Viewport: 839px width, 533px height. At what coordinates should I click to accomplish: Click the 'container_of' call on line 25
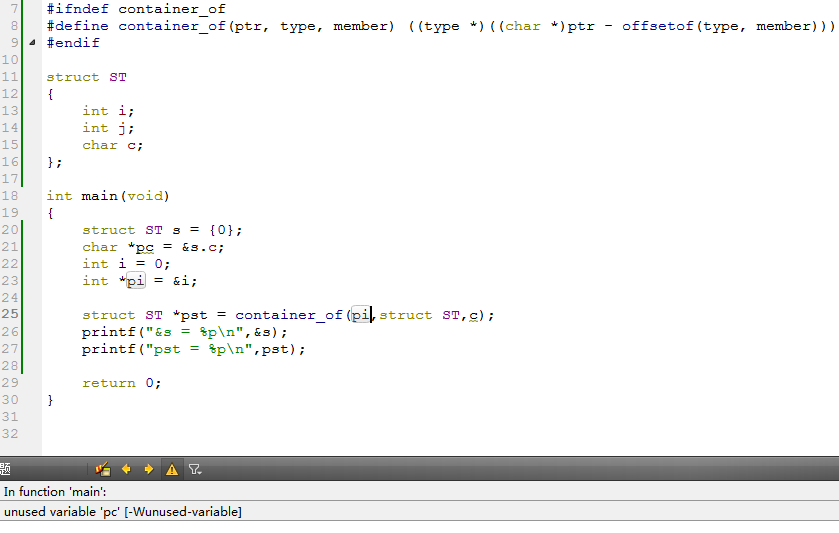[288, 315]
